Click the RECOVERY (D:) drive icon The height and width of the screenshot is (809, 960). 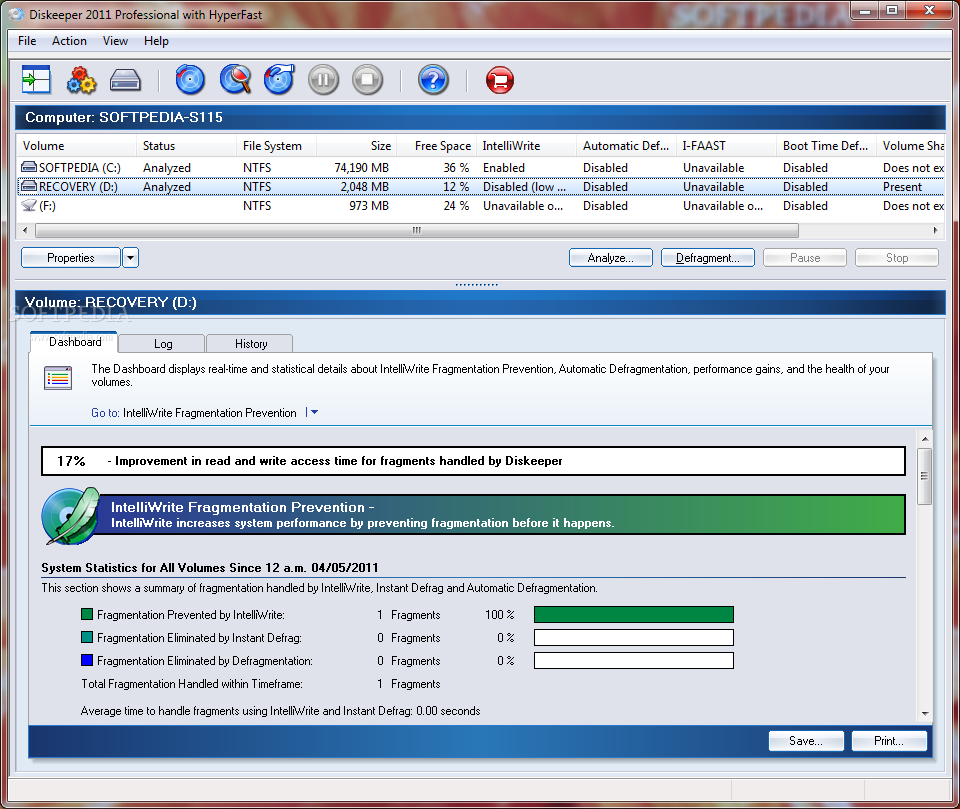[x=29, y=186]
